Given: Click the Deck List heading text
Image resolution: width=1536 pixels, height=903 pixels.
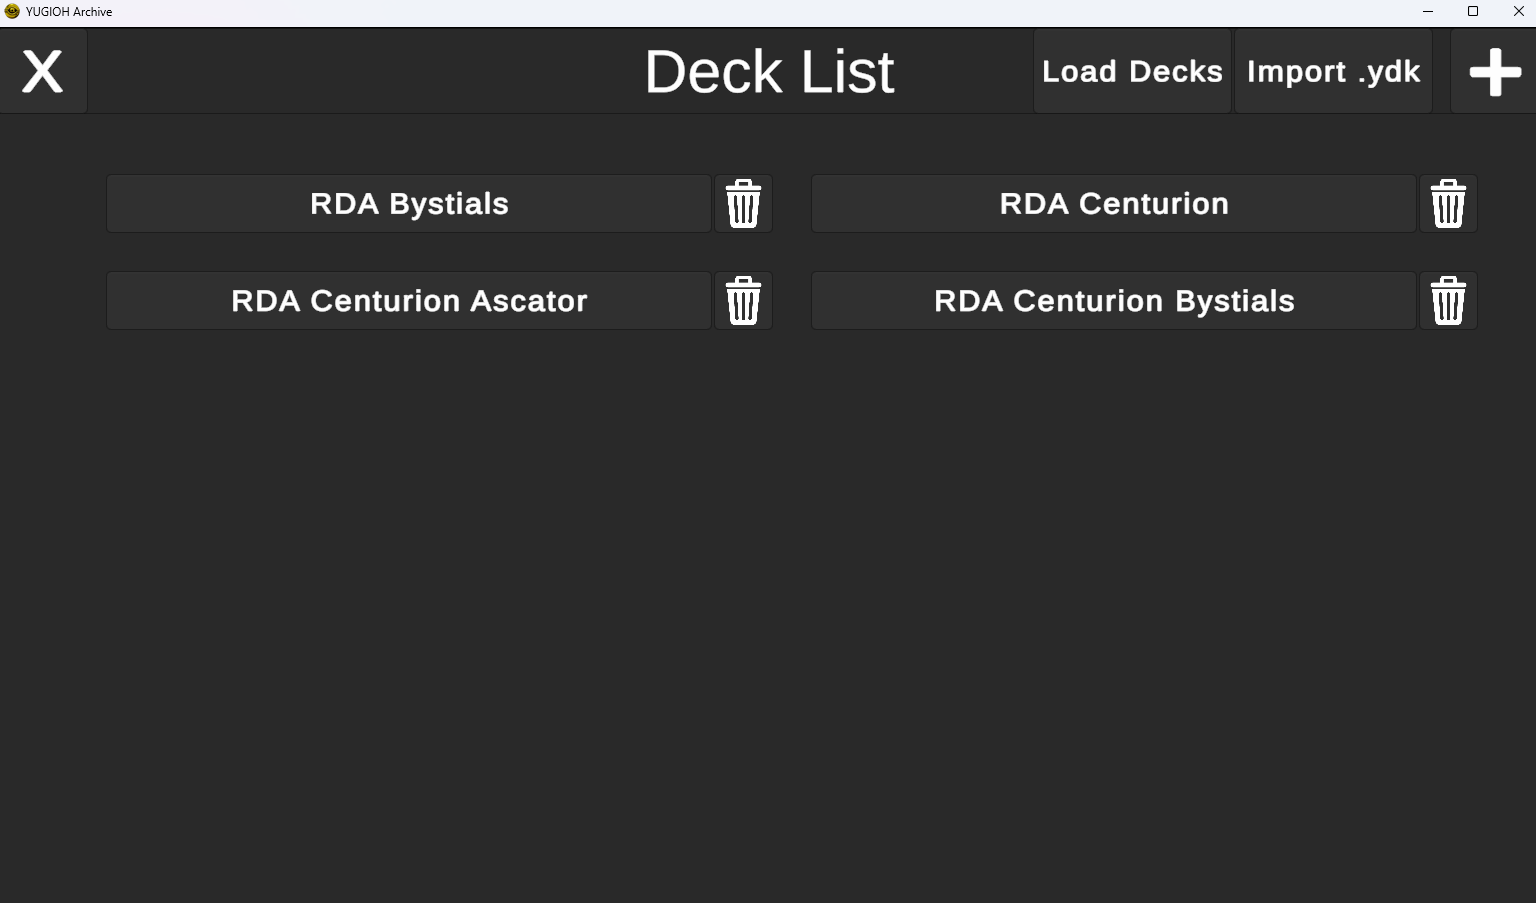Looking at the screenshot, I should click(x=769, y=72).
